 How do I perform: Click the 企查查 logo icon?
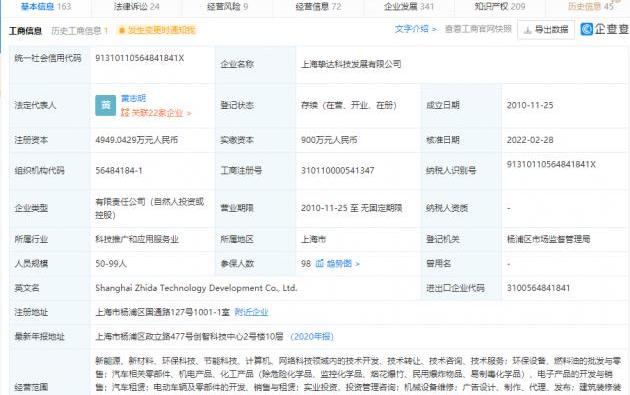[587, 29]
